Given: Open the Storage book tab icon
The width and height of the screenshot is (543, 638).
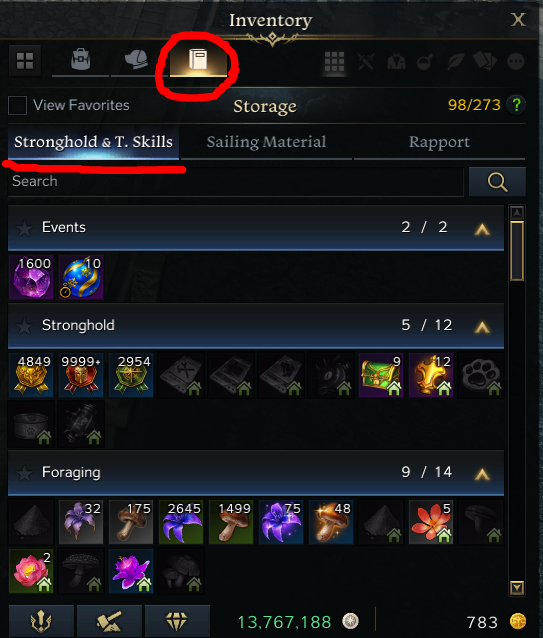Looking at the screenshot, I should tap(198, 61).
